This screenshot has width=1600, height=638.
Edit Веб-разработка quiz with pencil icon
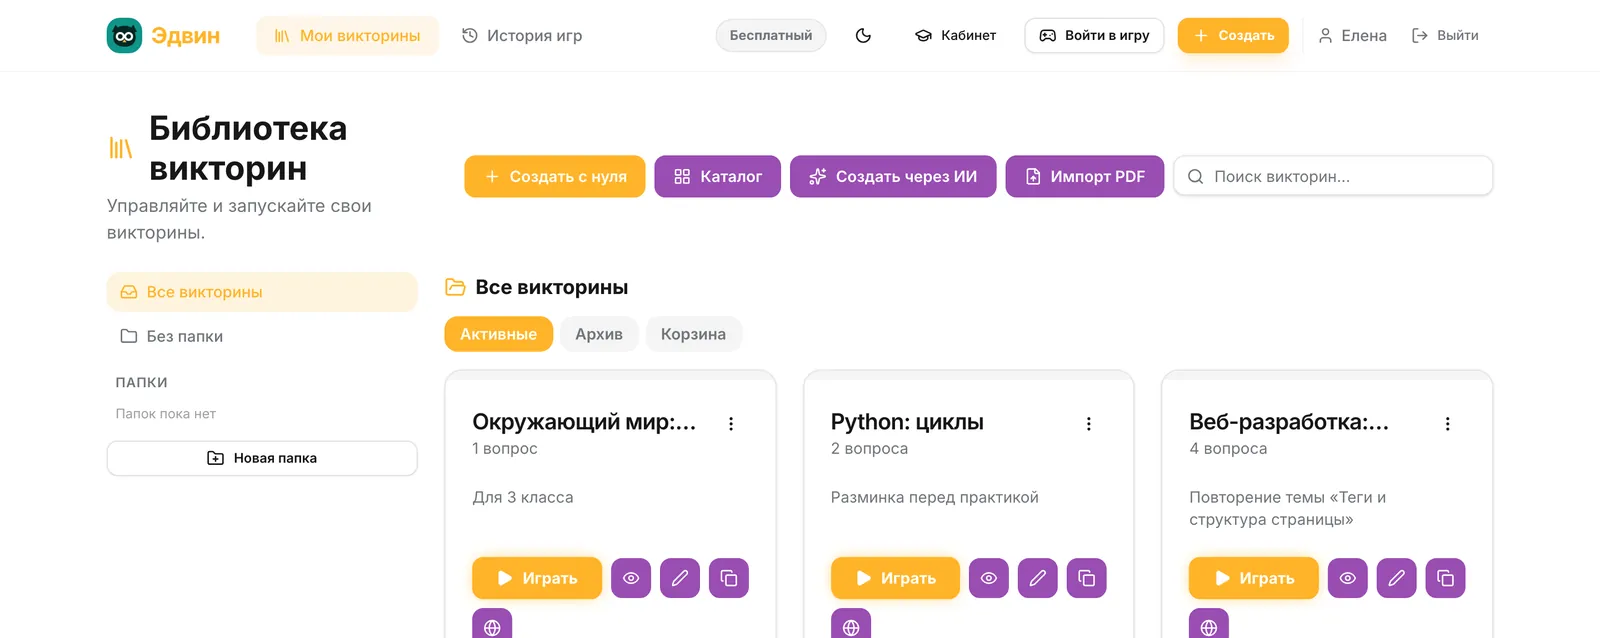pos(1397,578)
